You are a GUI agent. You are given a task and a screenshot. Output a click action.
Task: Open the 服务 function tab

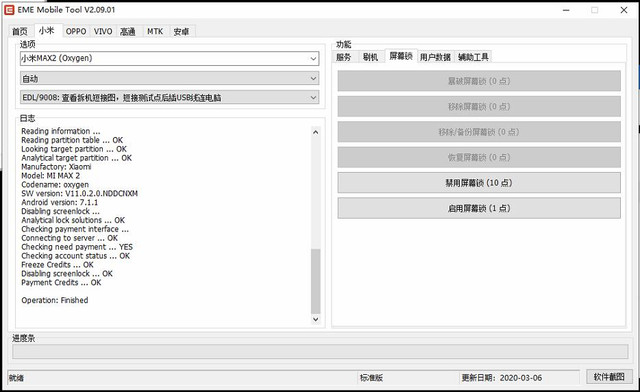(344, 57)
